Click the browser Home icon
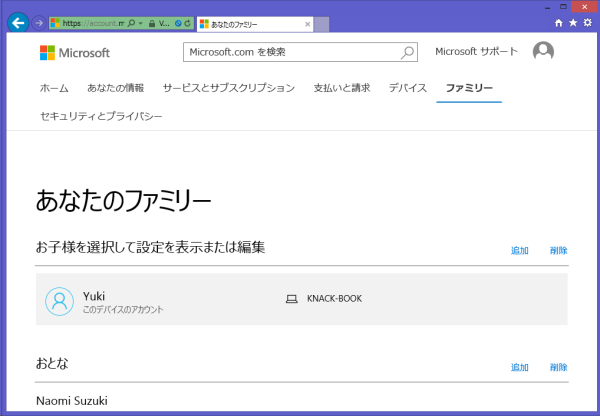600x416 pixels. click(x=559, y=23)
